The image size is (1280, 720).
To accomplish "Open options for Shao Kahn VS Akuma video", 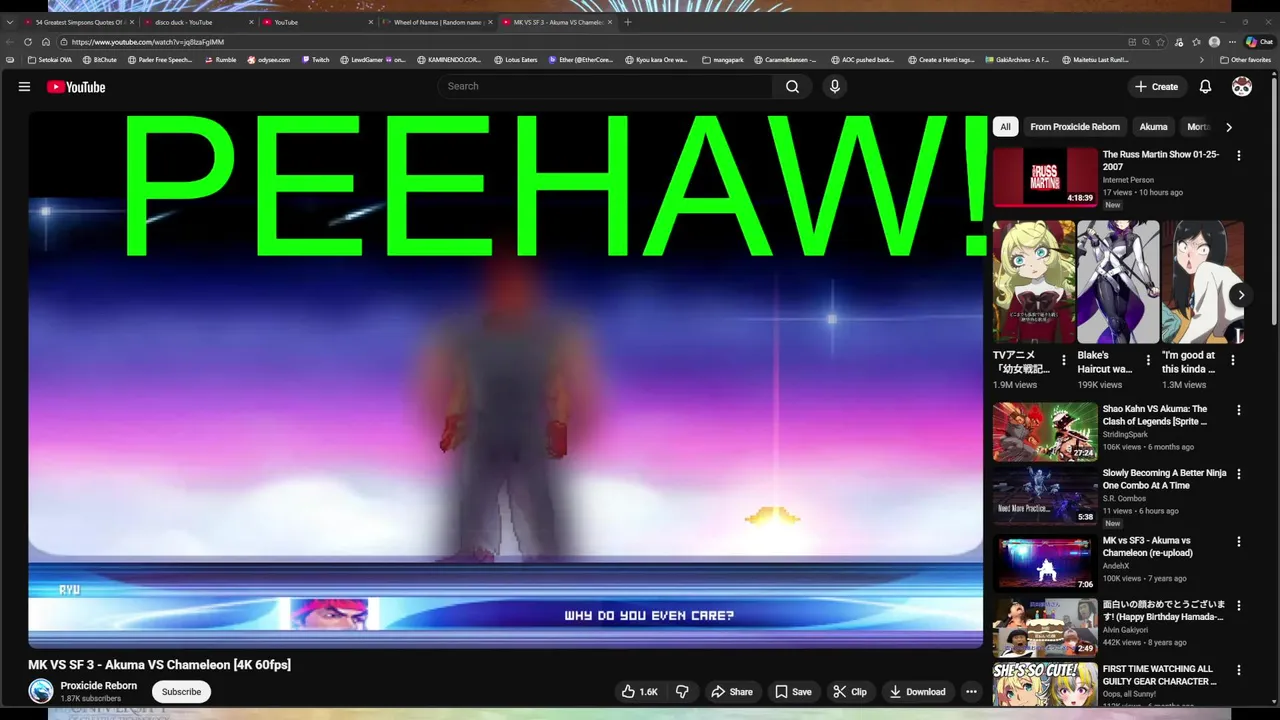I will pyautogui.click(x=1238, y=410).
